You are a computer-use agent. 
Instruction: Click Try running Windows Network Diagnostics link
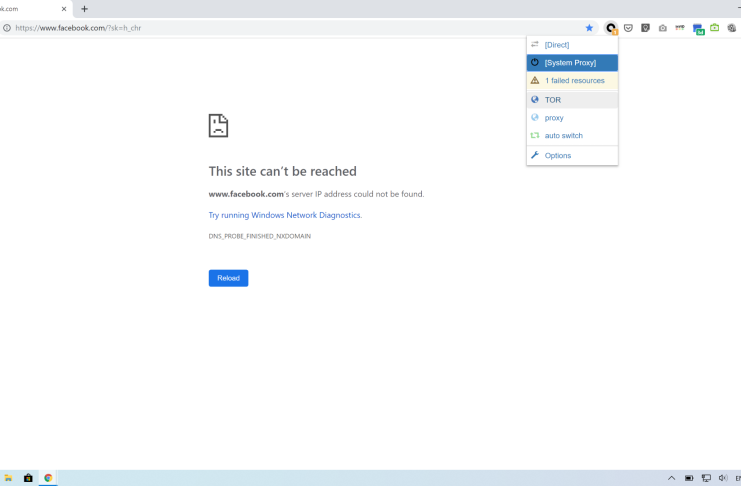[x=285, y=215]
